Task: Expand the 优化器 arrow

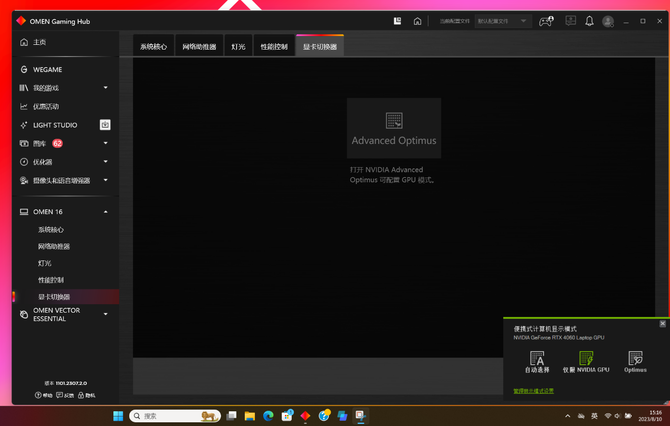Action: pos(106,162)
